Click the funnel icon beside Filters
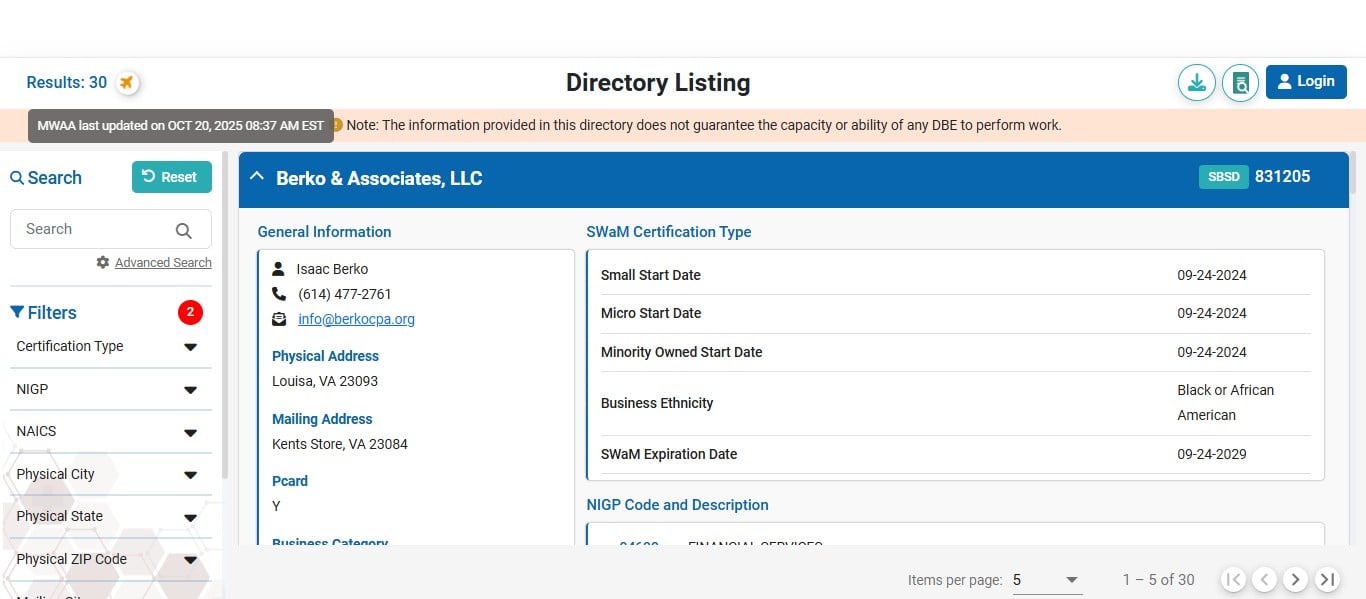The height and width of the screenshot is (599, 1366). tap(17, 313)
